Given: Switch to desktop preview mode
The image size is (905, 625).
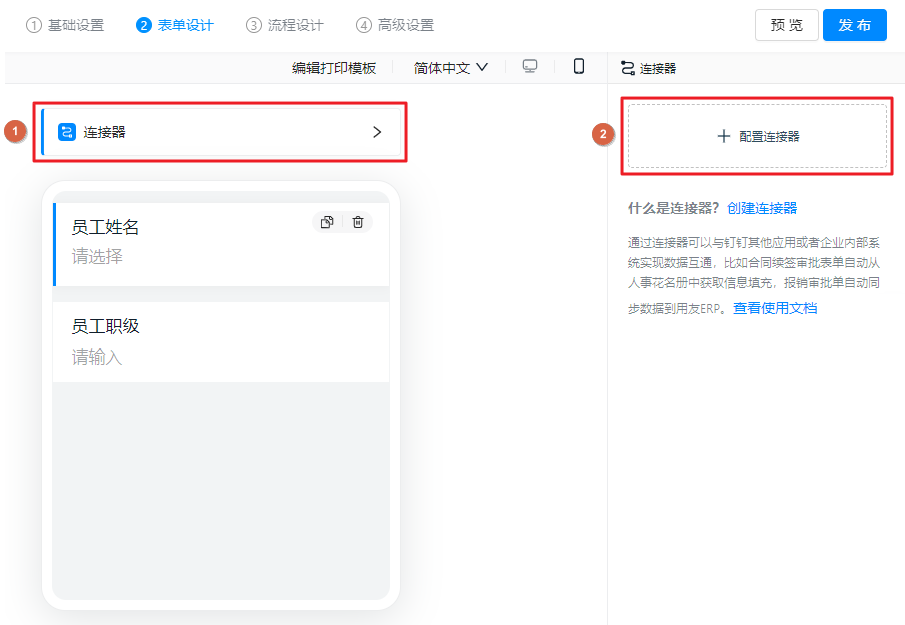Looking at the screenshot, I should click(530, 66).
